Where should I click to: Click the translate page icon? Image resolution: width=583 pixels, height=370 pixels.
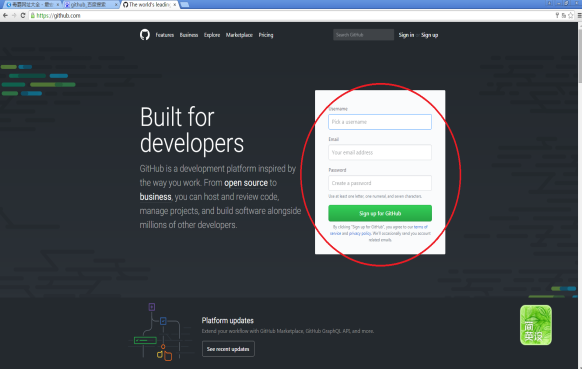click(564, 15)
